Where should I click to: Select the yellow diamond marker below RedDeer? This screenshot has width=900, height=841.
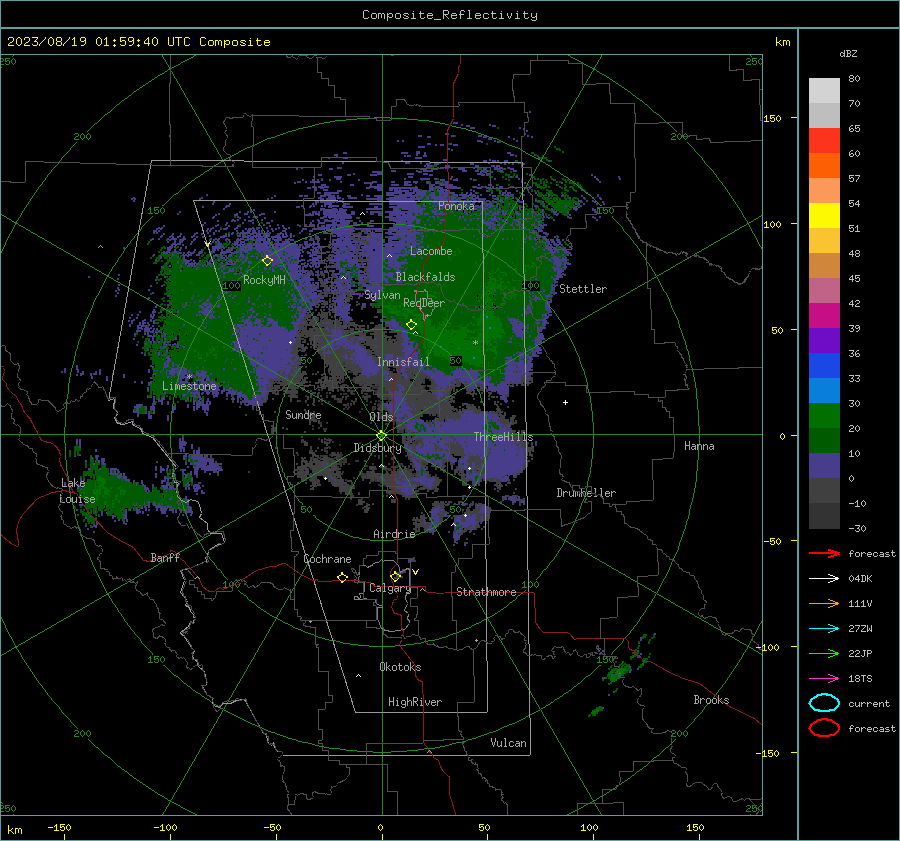coord(412,325)
